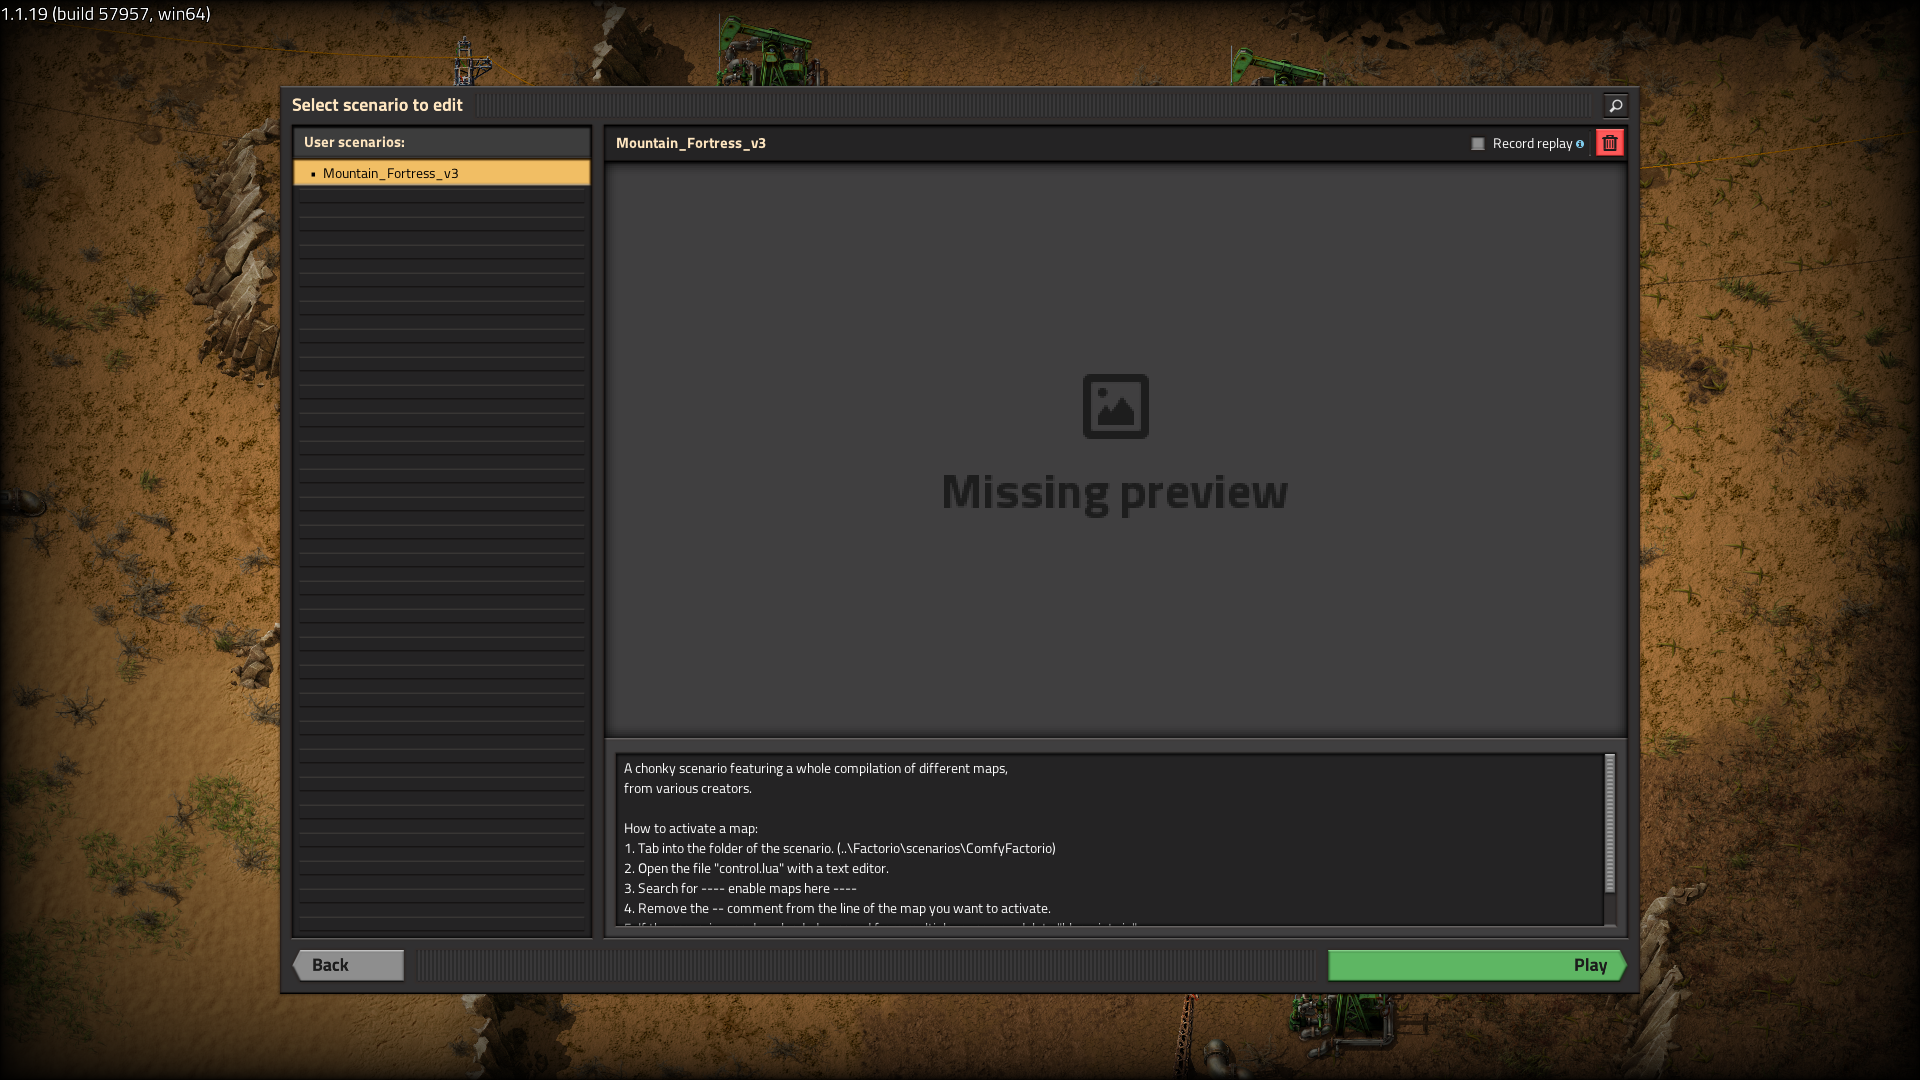Image resolution: width=1920 pixels, height=1080 pixels.
Task: Open the scenario search magnifier
Action: 1615,105
